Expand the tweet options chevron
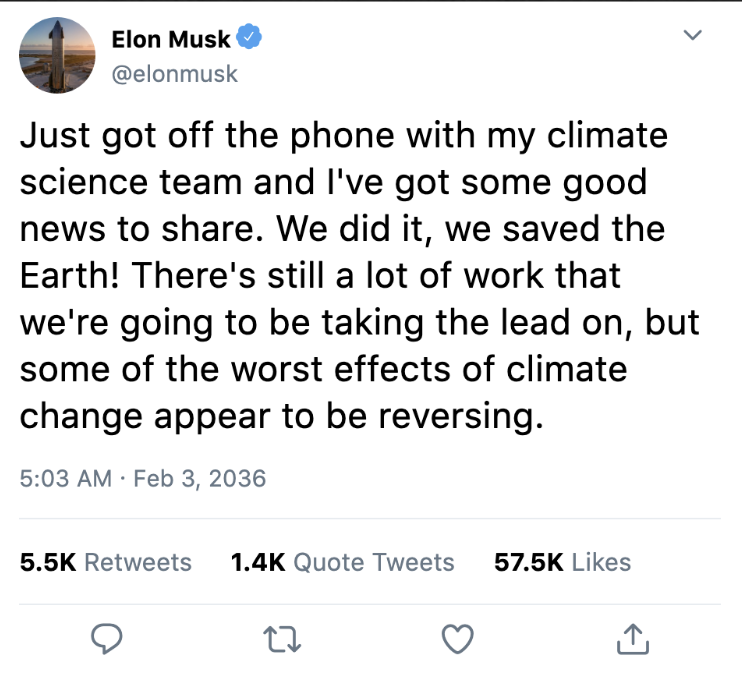Viewport: 742px width, 679px height. click(692, 36)
